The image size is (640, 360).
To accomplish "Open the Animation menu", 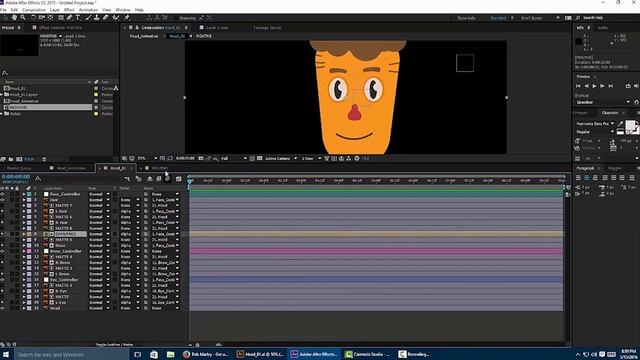I will tap(88, 9).
